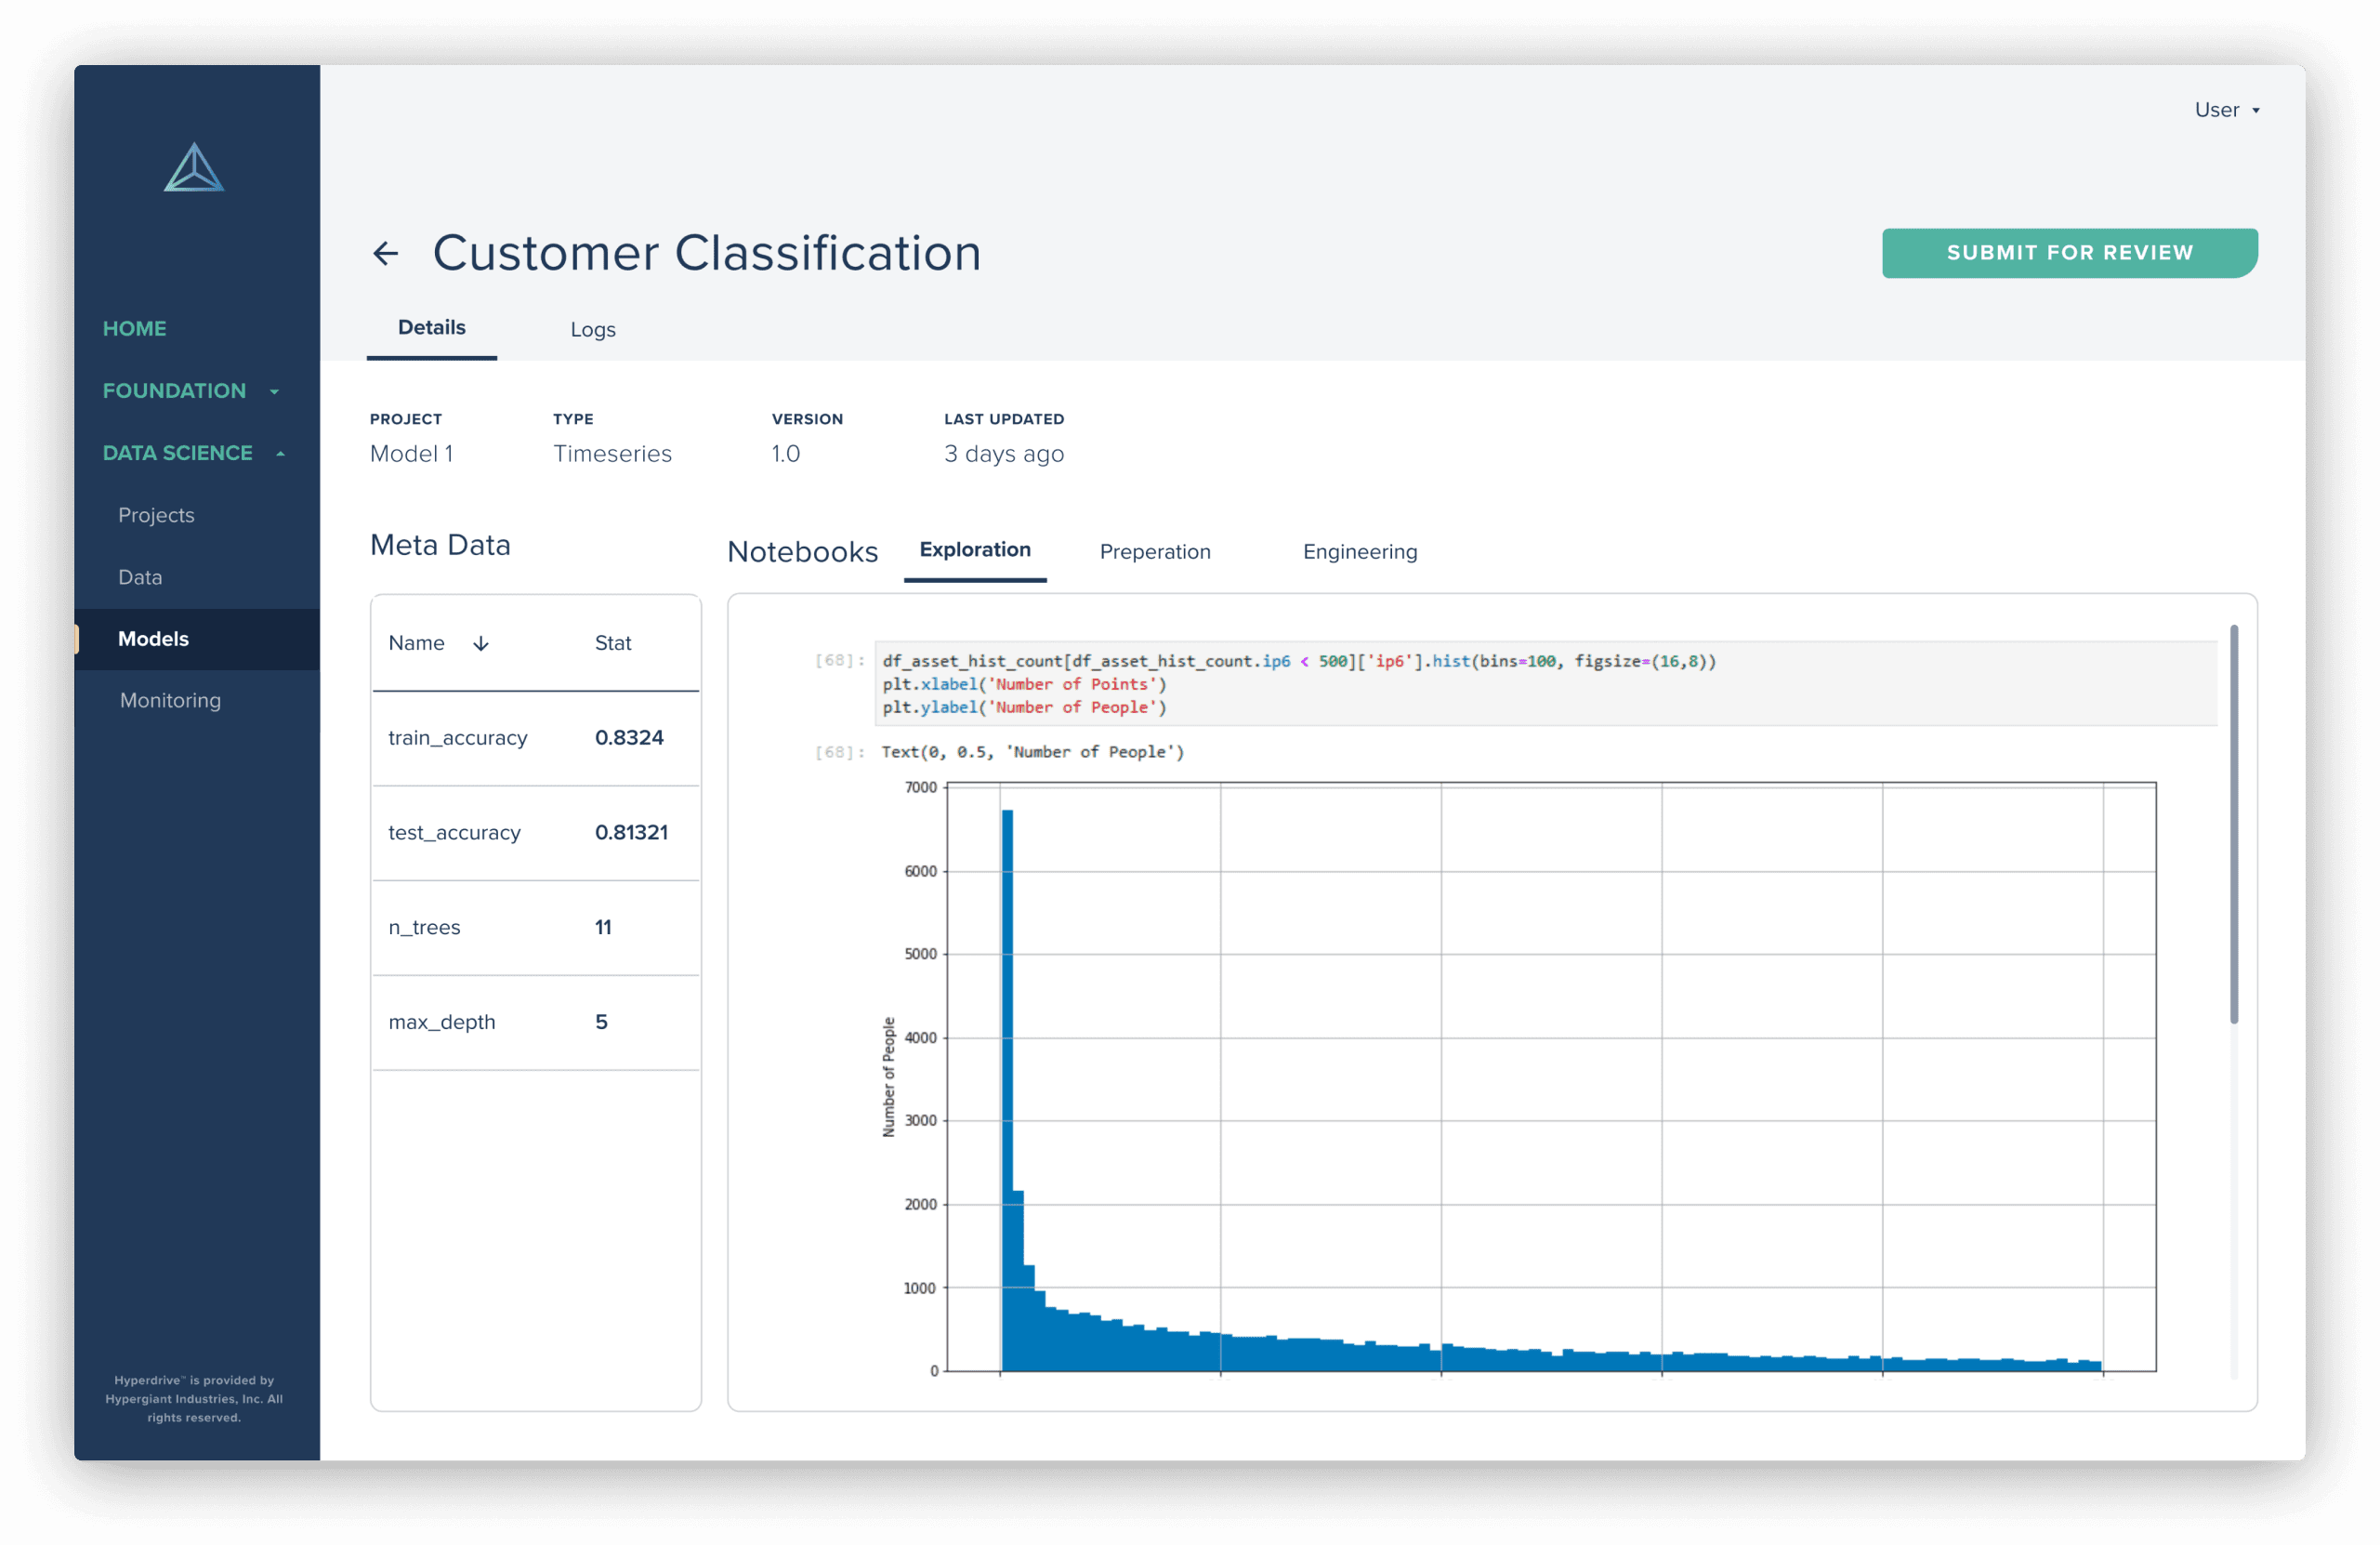Open Monitoring in the sidebar
The width and height of the screenshot is (2380, 1545).
[170, 700]
